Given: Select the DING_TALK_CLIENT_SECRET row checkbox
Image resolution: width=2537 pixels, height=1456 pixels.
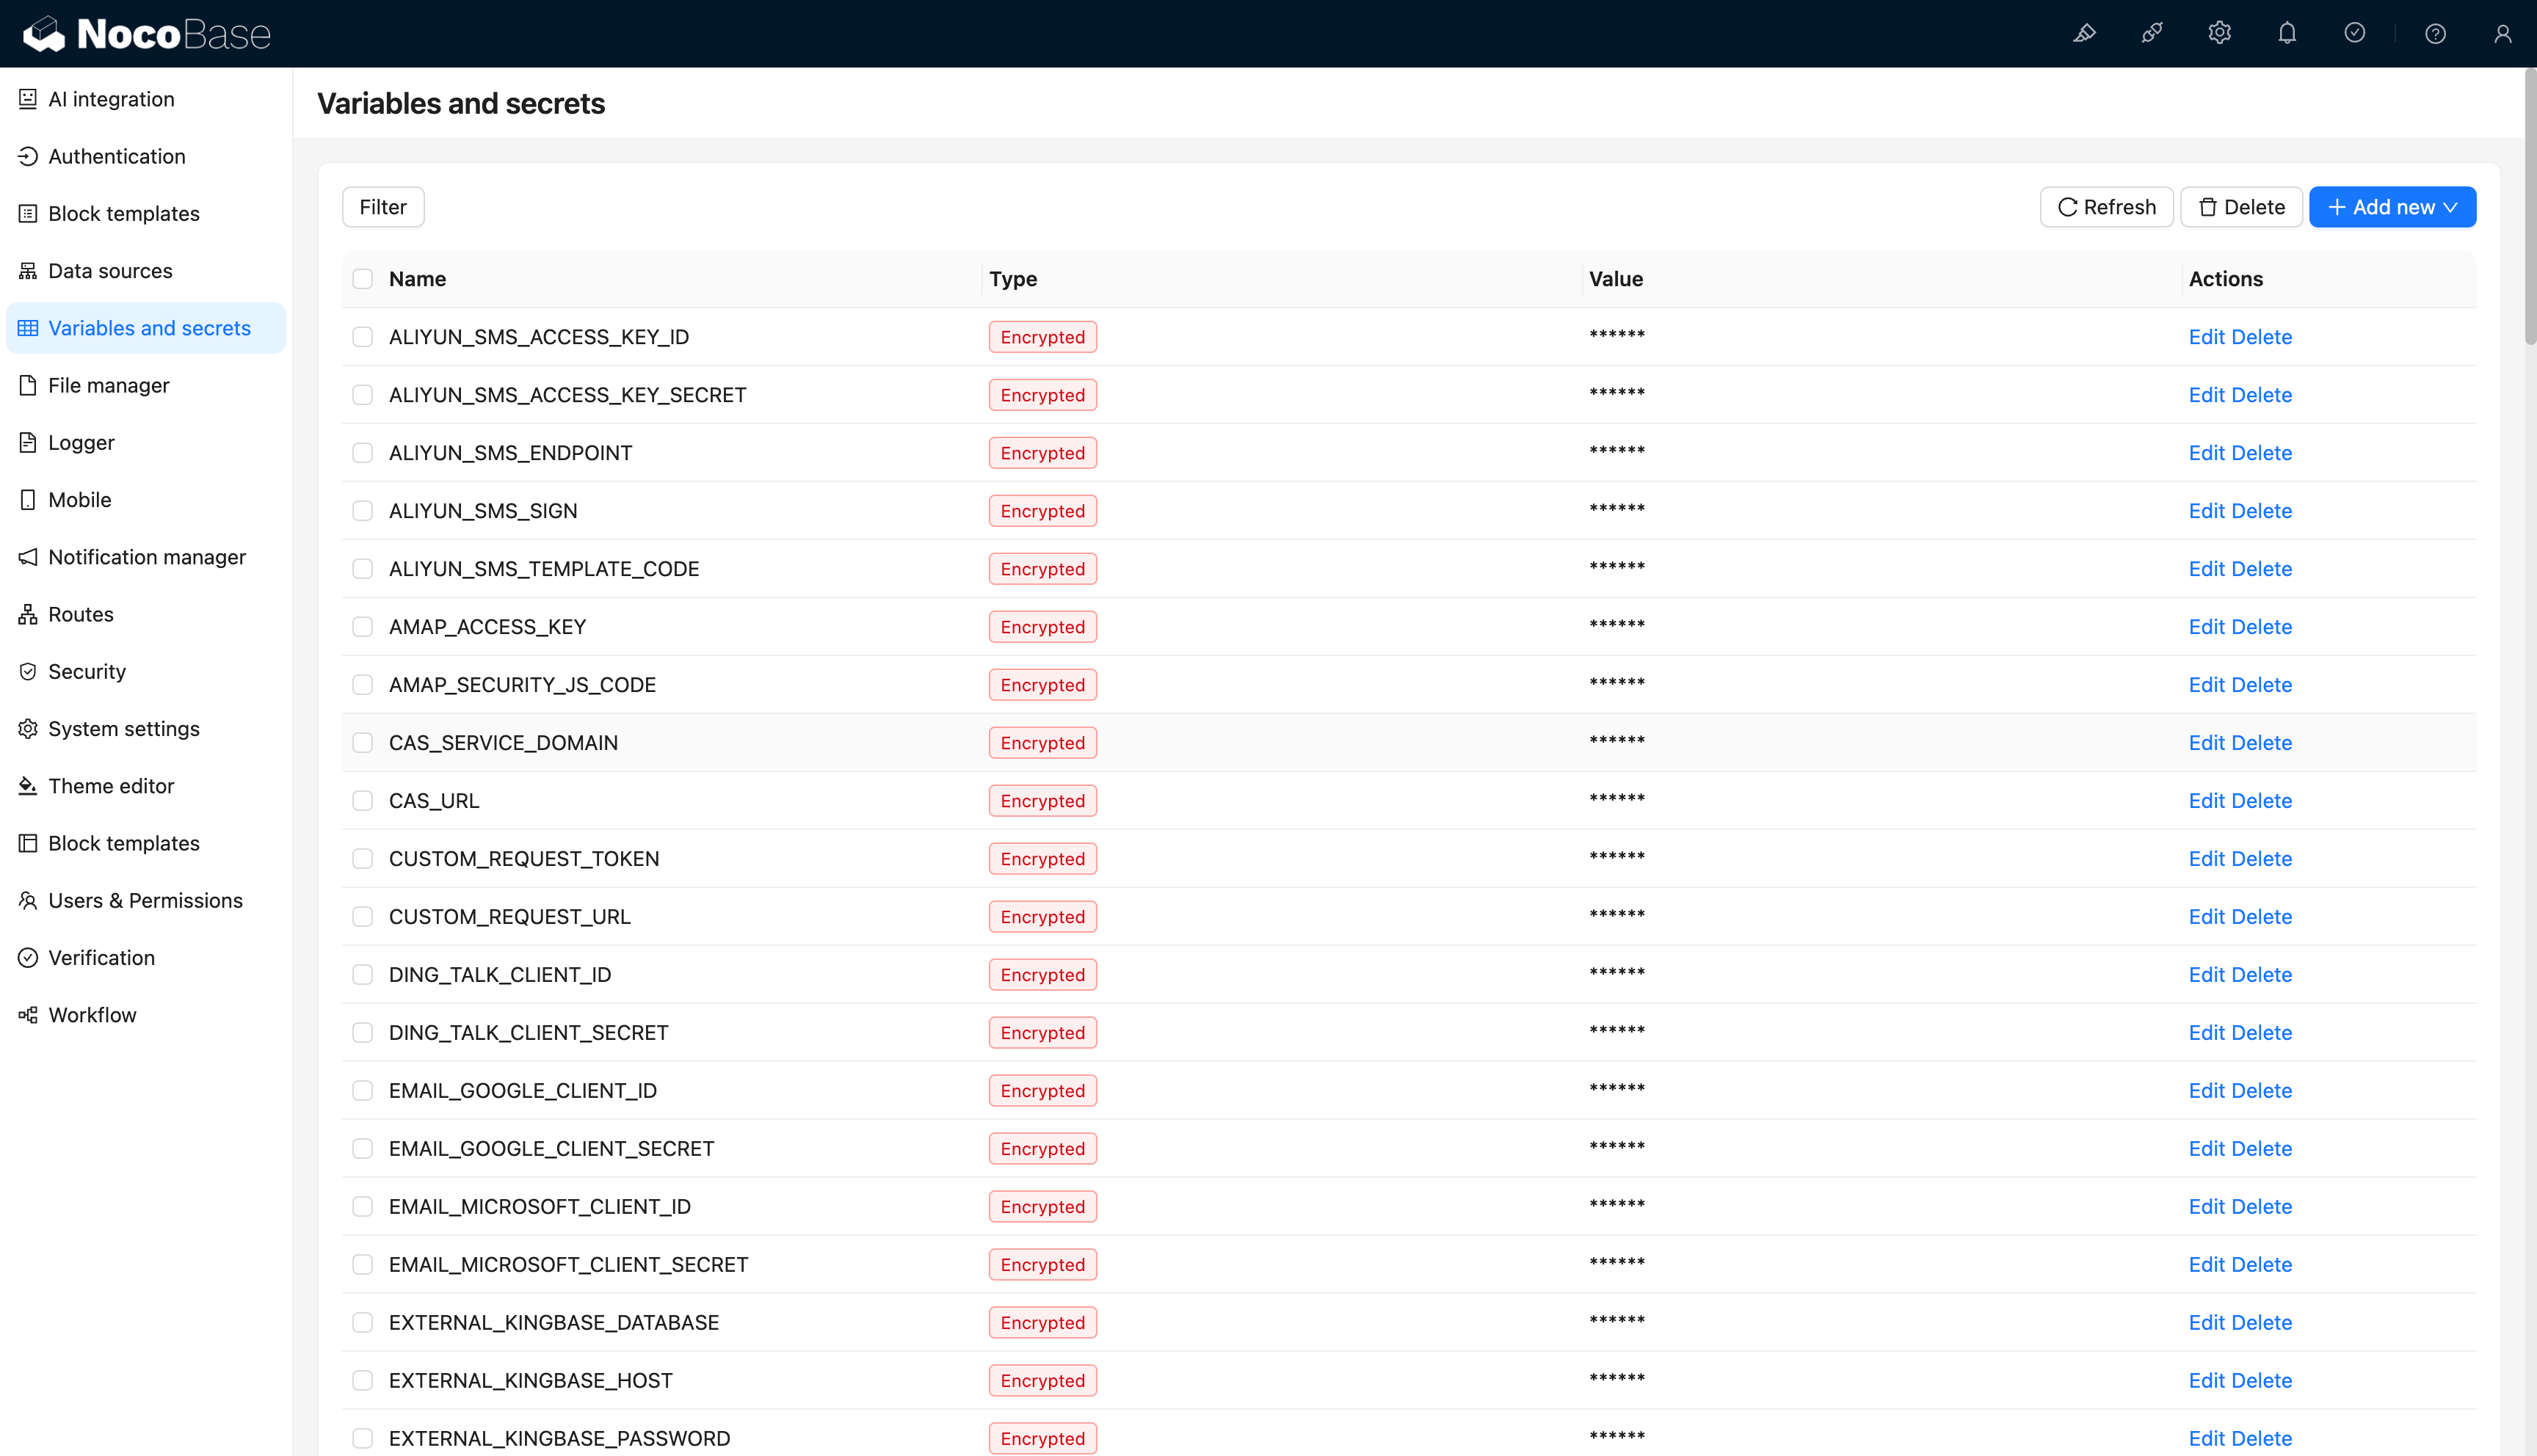Looking at the screenshot, I should click(363, 1033).
